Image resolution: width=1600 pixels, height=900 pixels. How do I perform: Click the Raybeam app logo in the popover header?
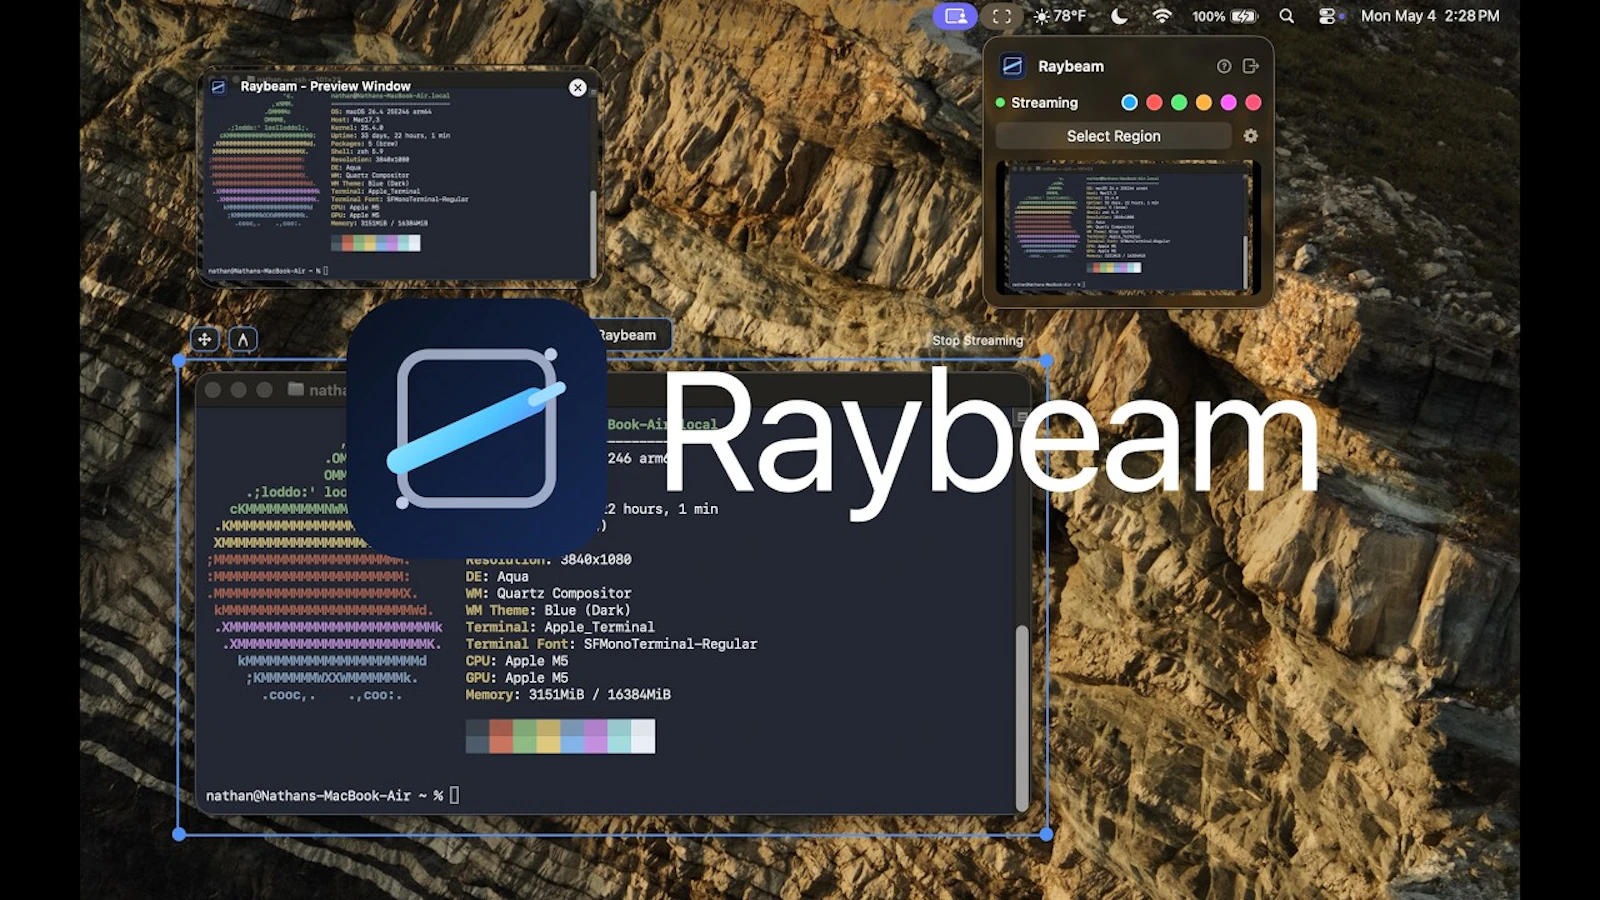1013,66
